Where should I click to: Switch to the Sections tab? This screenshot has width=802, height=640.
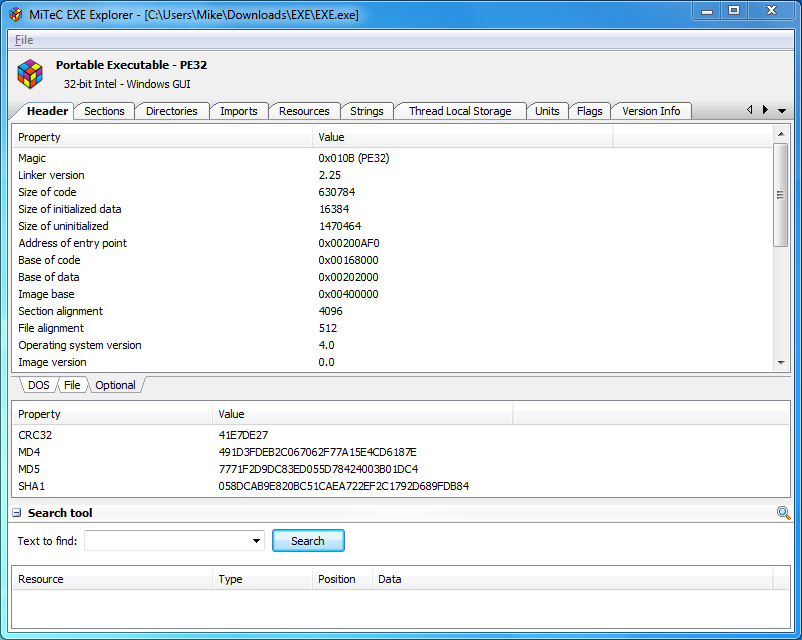(104, 111)
